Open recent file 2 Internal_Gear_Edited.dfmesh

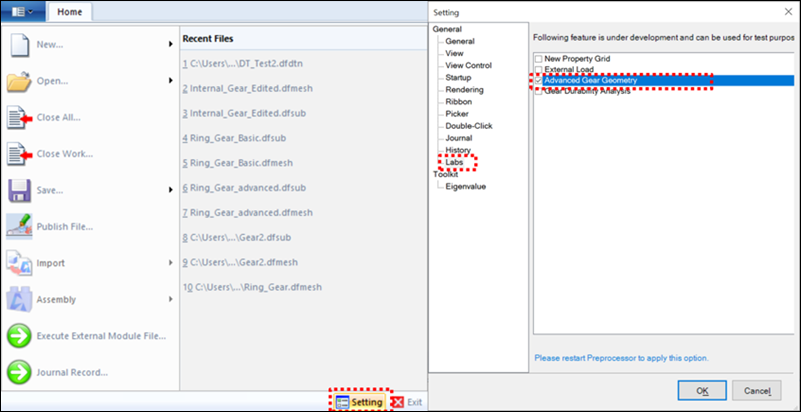coord(248,88)
